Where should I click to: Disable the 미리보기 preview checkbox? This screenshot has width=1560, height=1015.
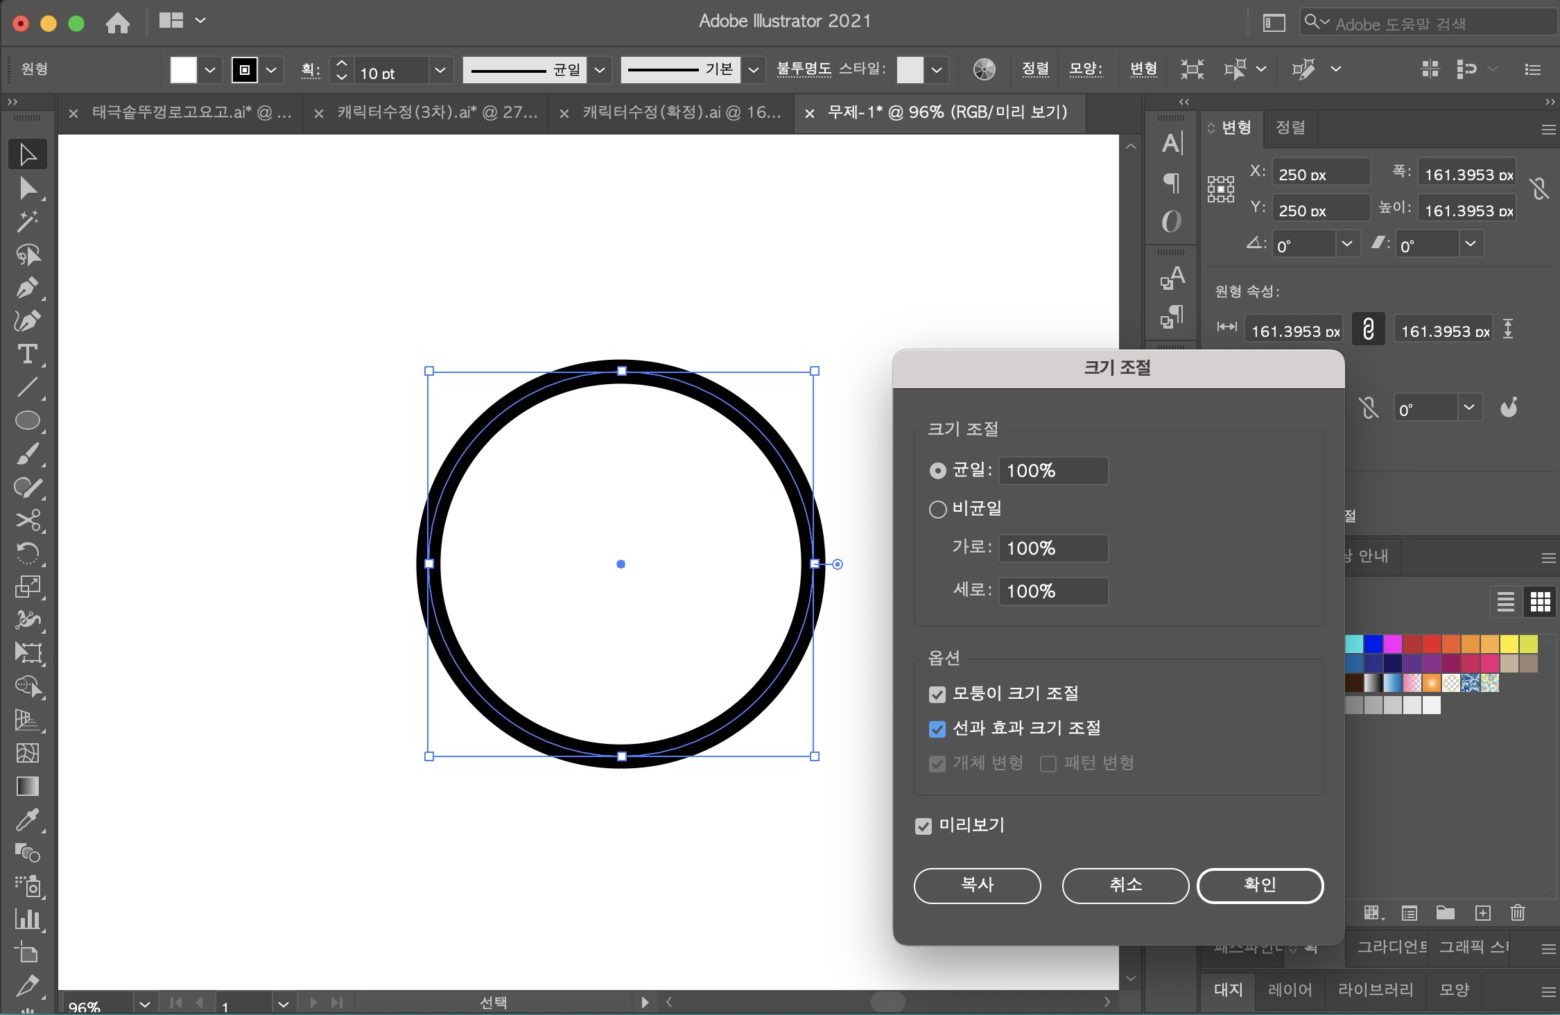[x=923, y=826]
